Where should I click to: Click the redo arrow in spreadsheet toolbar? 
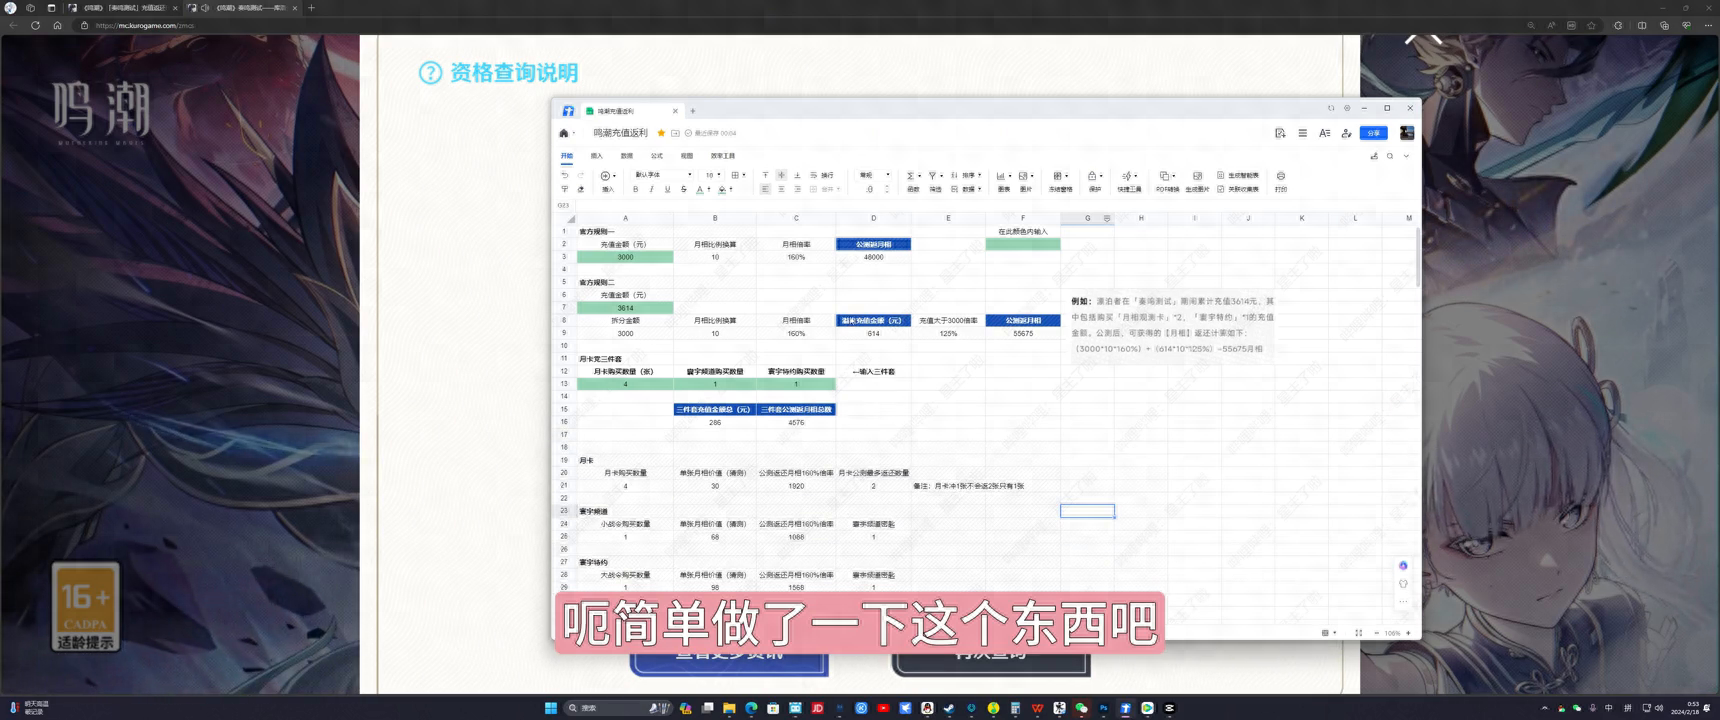(581, 175)
